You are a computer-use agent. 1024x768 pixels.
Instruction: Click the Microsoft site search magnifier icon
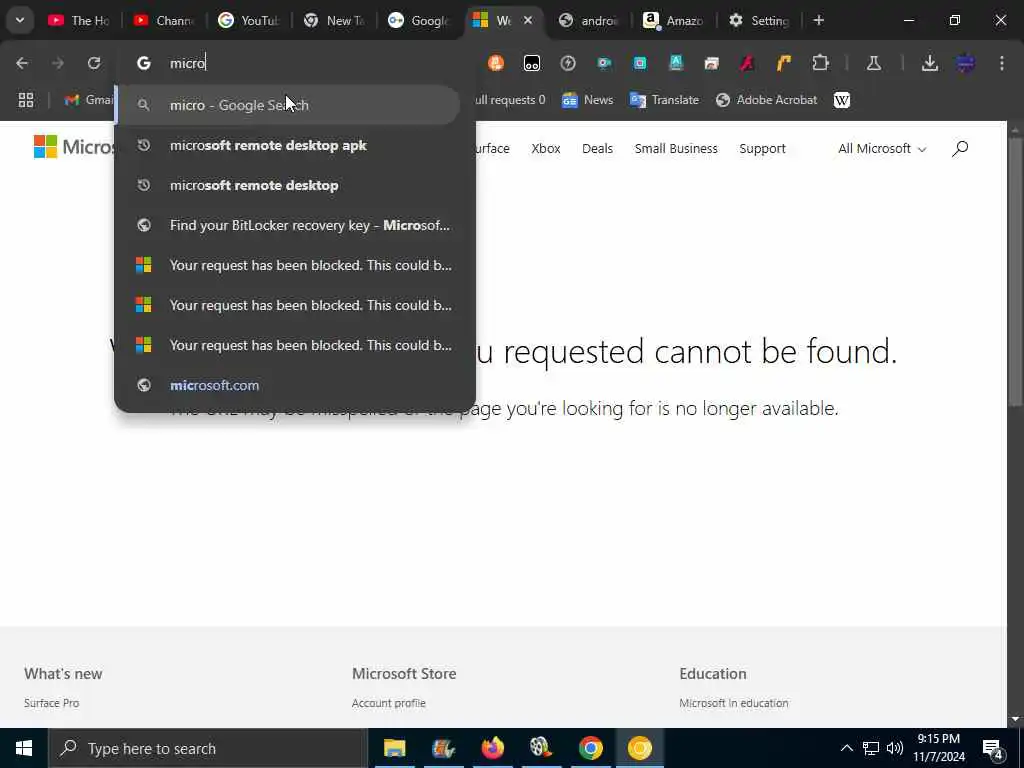(x=959, y=149)
